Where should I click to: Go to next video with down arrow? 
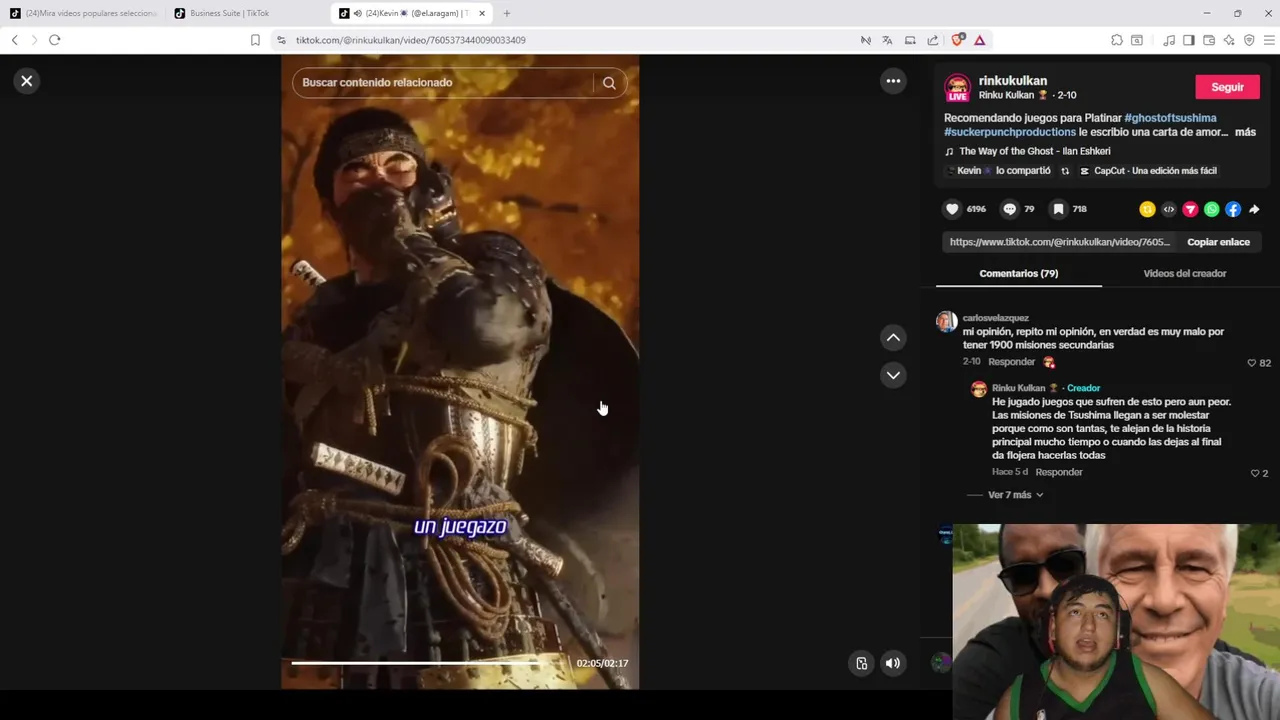893,375
